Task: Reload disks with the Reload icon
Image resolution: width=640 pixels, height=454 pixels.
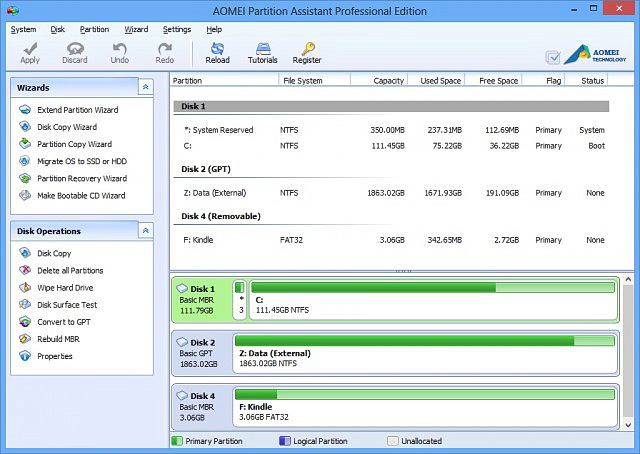Action: pyautogui.click(x=217, y=49)
